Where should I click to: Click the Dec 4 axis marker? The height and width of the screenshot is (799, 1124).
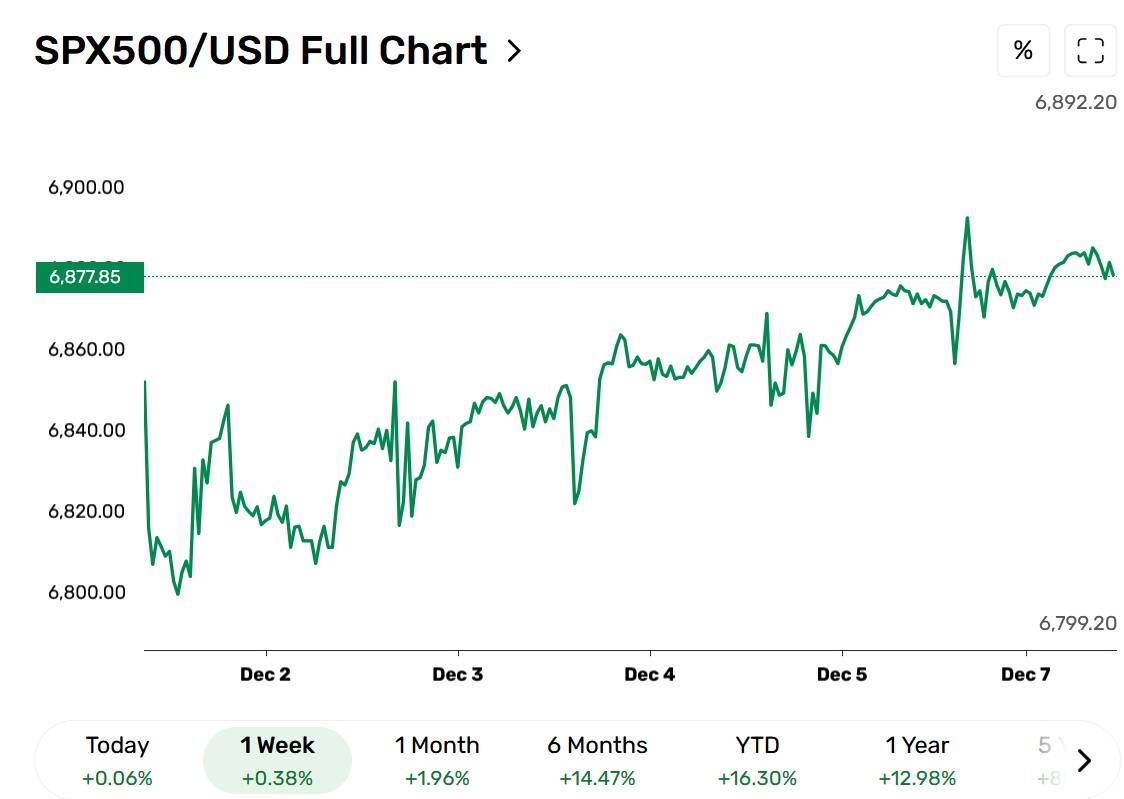649,674
